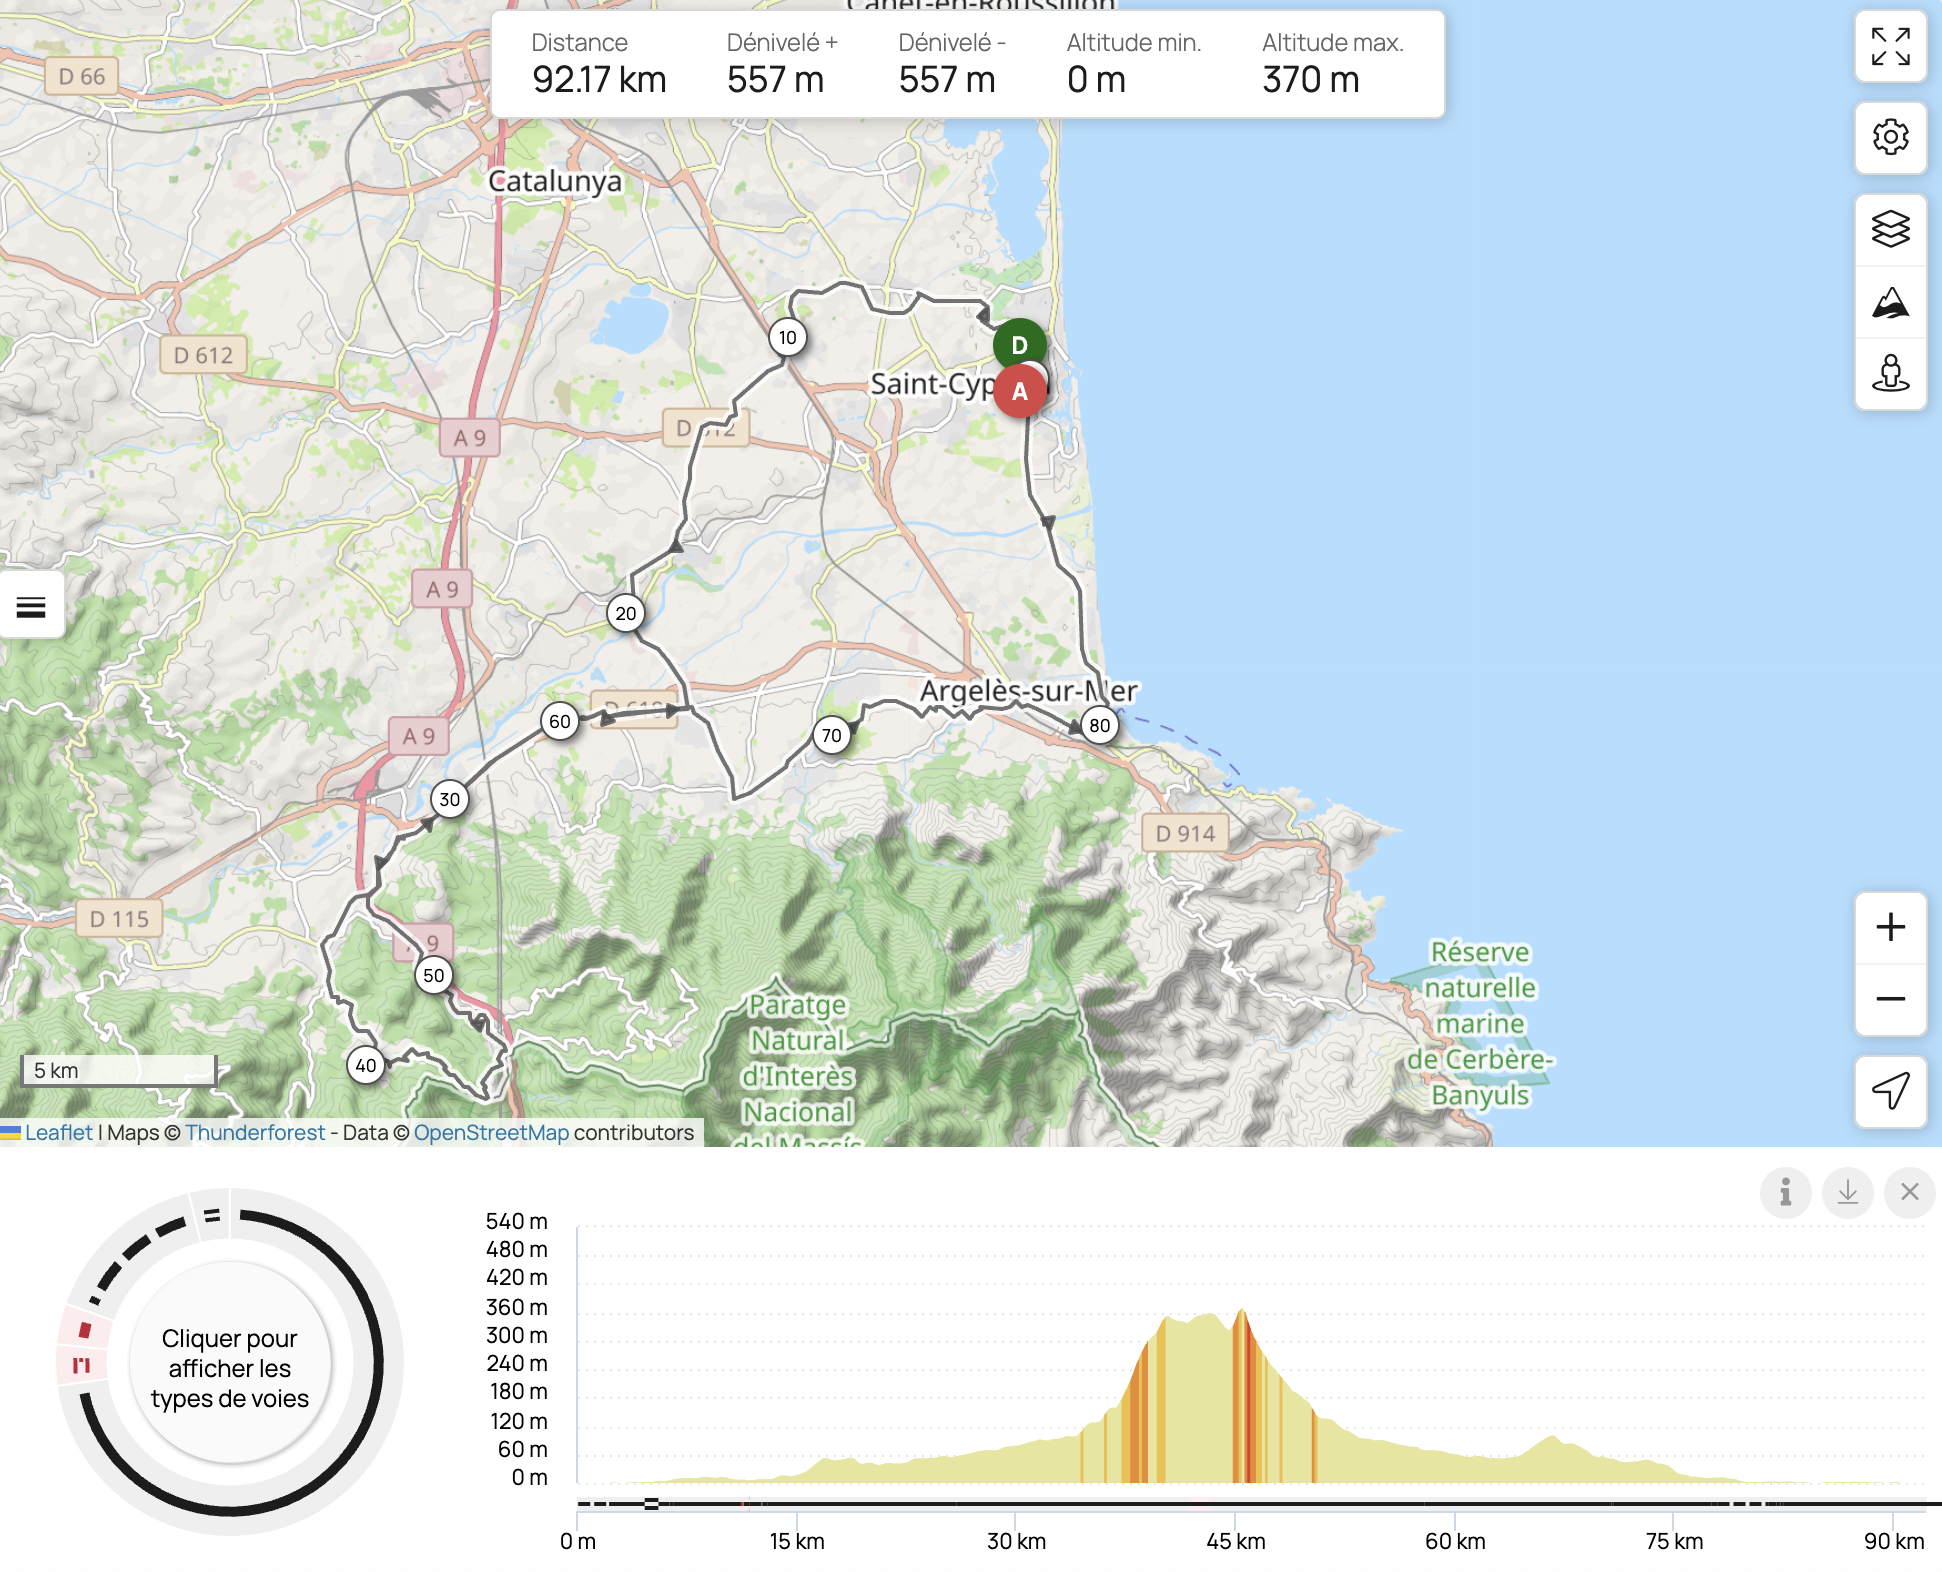The width and height of the screenshot is (1942, 1572).
Task: Open the Thunderforest maps link
Action: click(x=255, y=1133)
